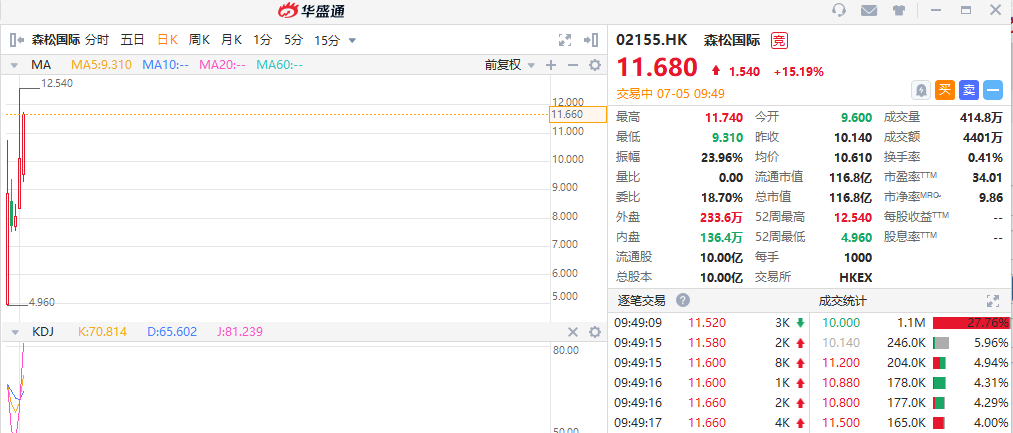Click the 27.76% volume bar at 10.000

[970, 322]
